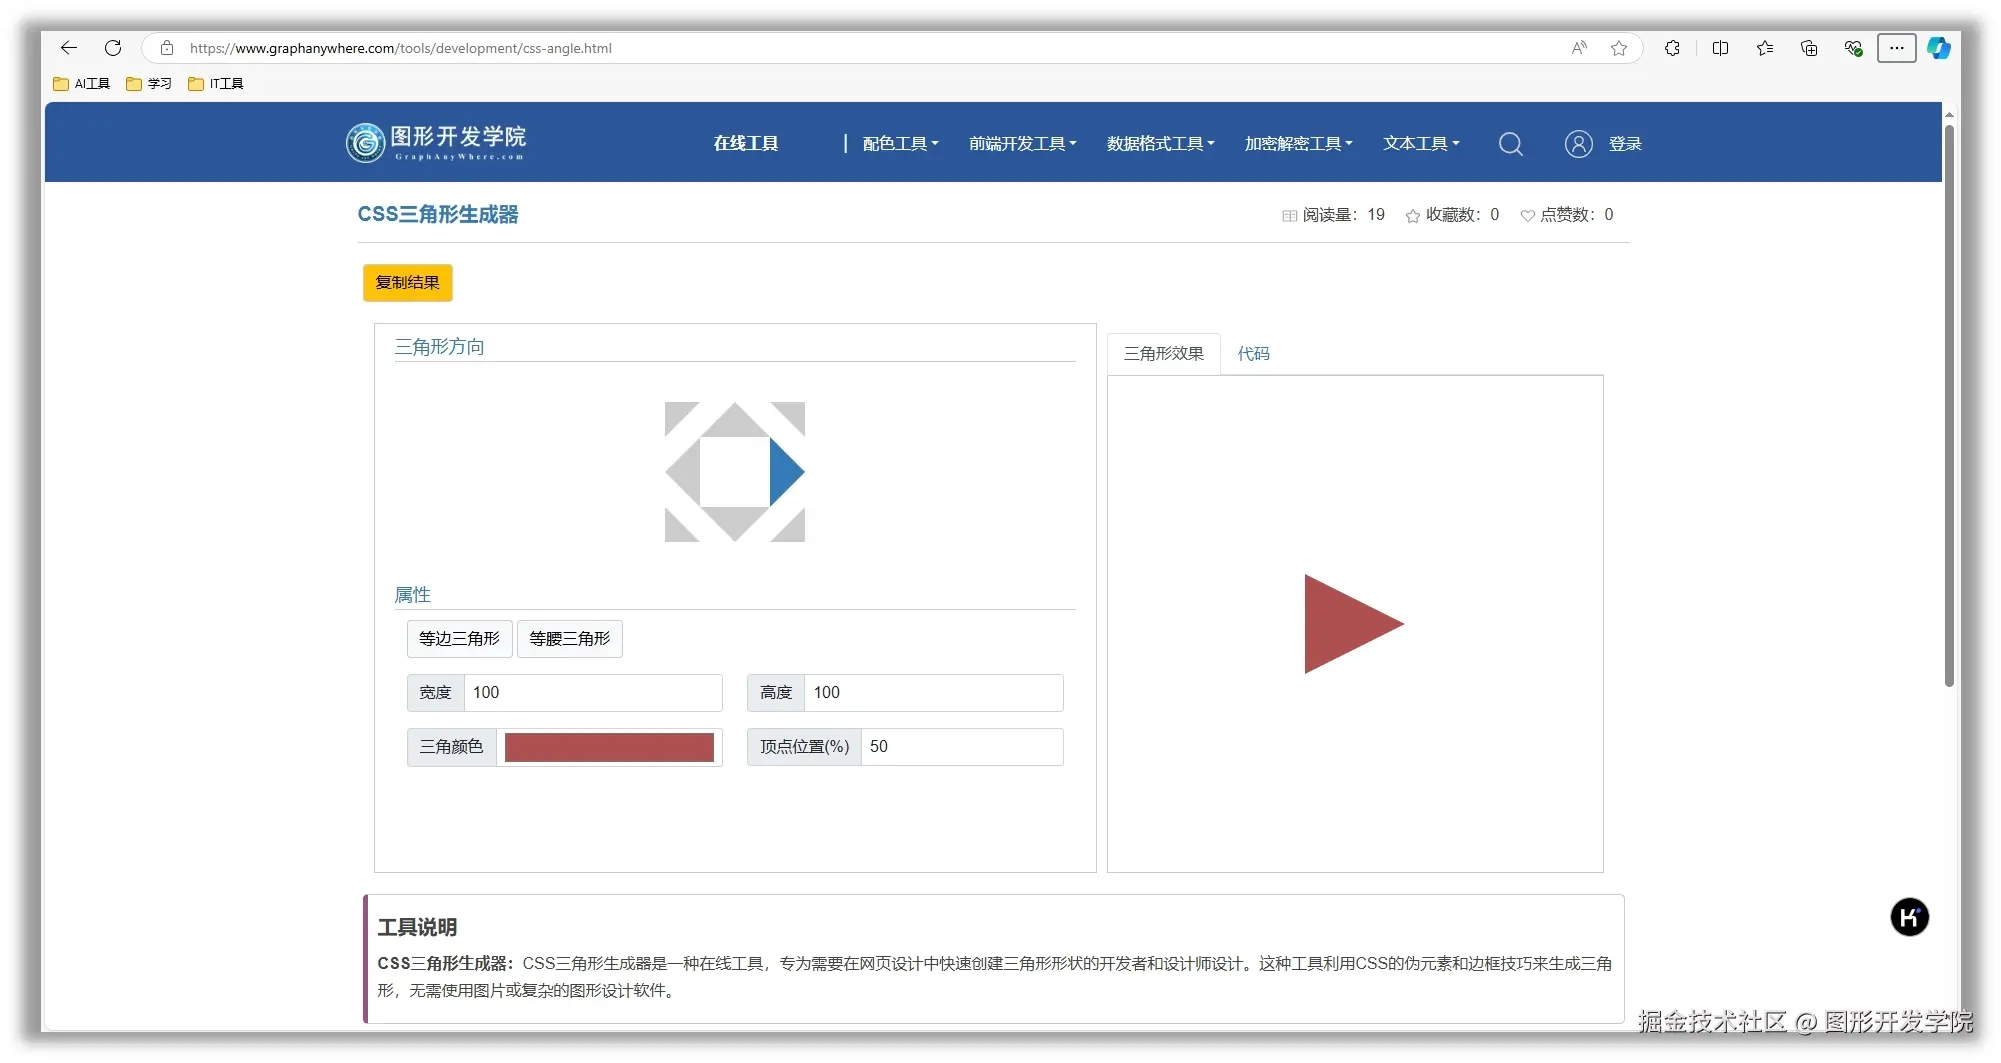Image resolution: width=2001 pixels, height=1063 pixels.
Task: Open the favorites list icon
Action: pyautogui.click(x=1765, y=48)
